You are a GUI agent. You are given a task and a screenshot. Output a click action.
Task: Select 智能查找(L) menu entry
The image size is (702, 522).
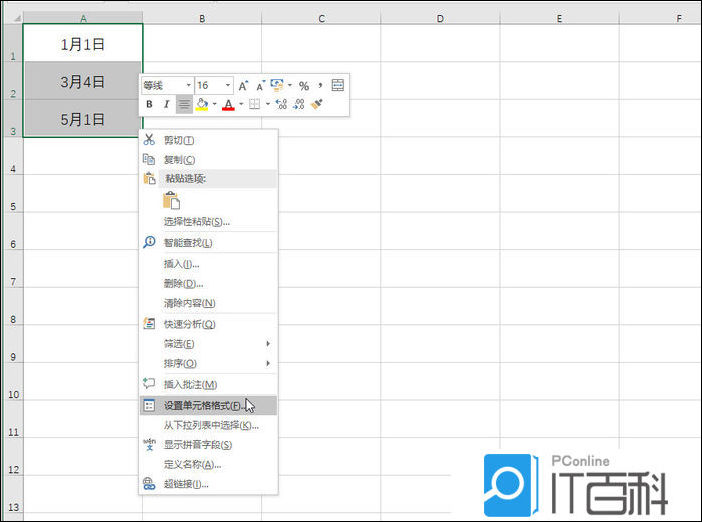click(209, 243)
